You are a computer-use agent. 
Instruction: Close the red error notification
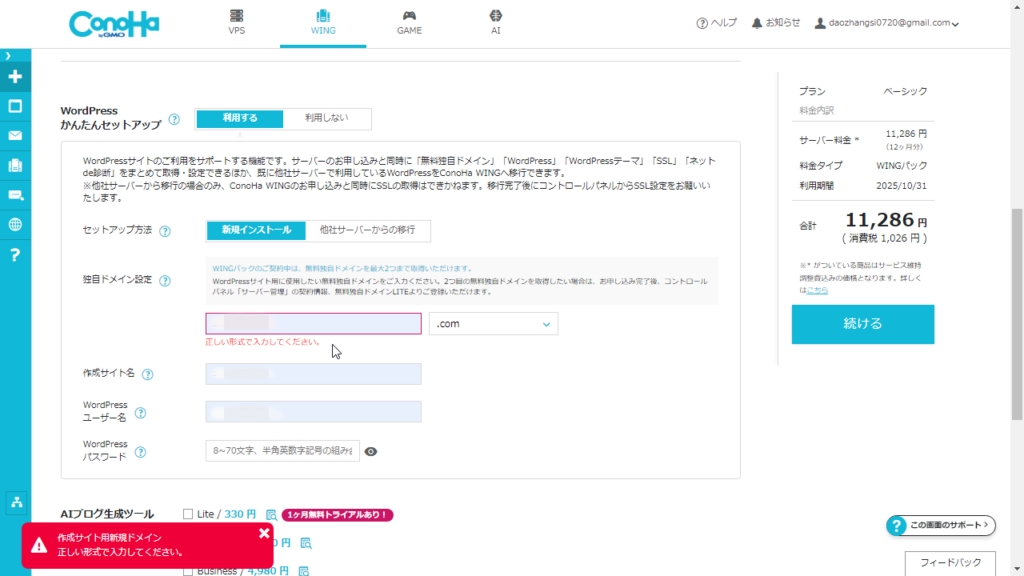coord(264,533)
